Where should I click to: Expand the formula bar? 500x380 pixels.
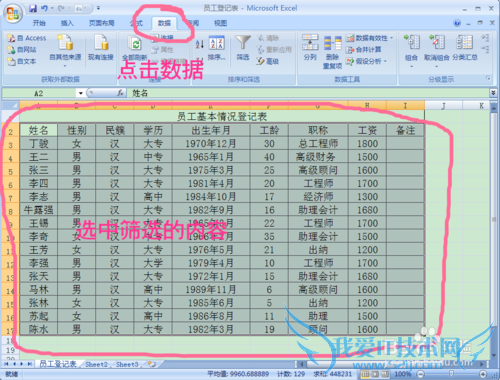coord(493,93)
